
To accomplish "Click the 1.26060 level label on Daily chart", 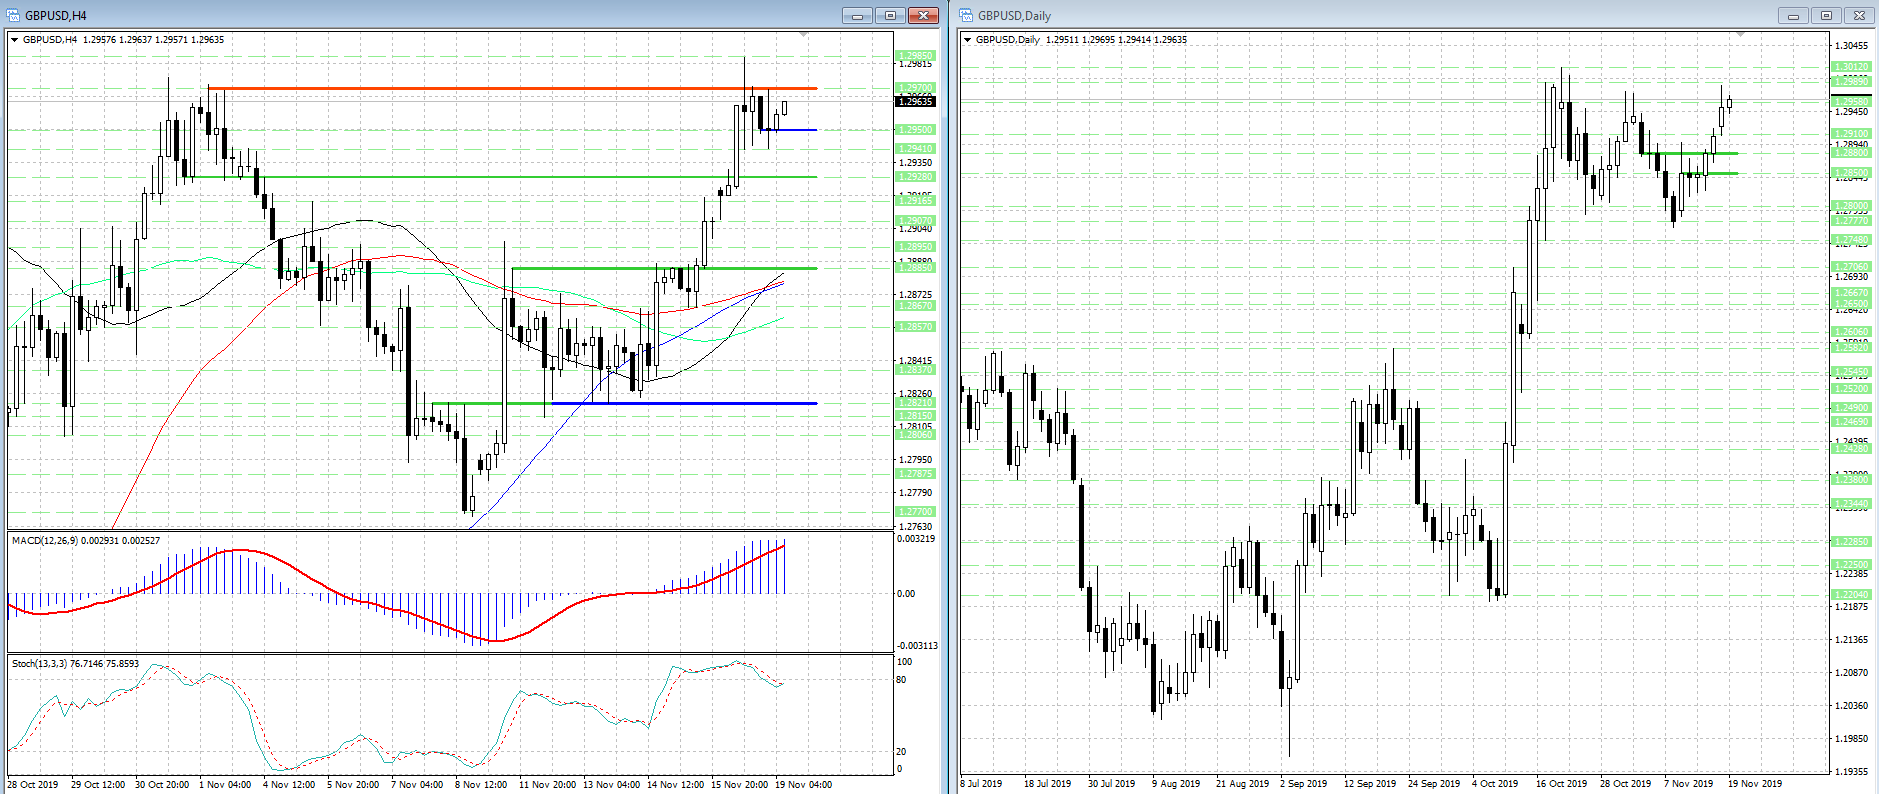I will pyautogui.click(x=1850, y=332).
